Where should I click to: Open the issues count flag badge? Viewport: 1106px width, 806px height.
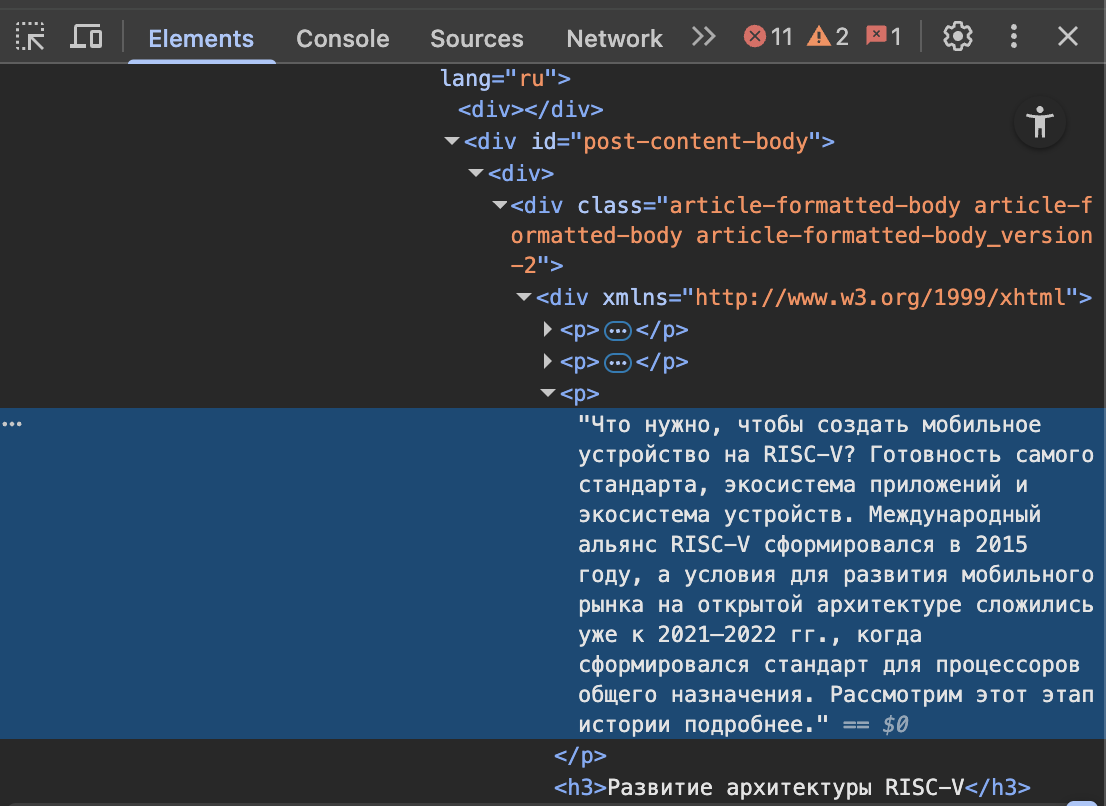point(883,38)
